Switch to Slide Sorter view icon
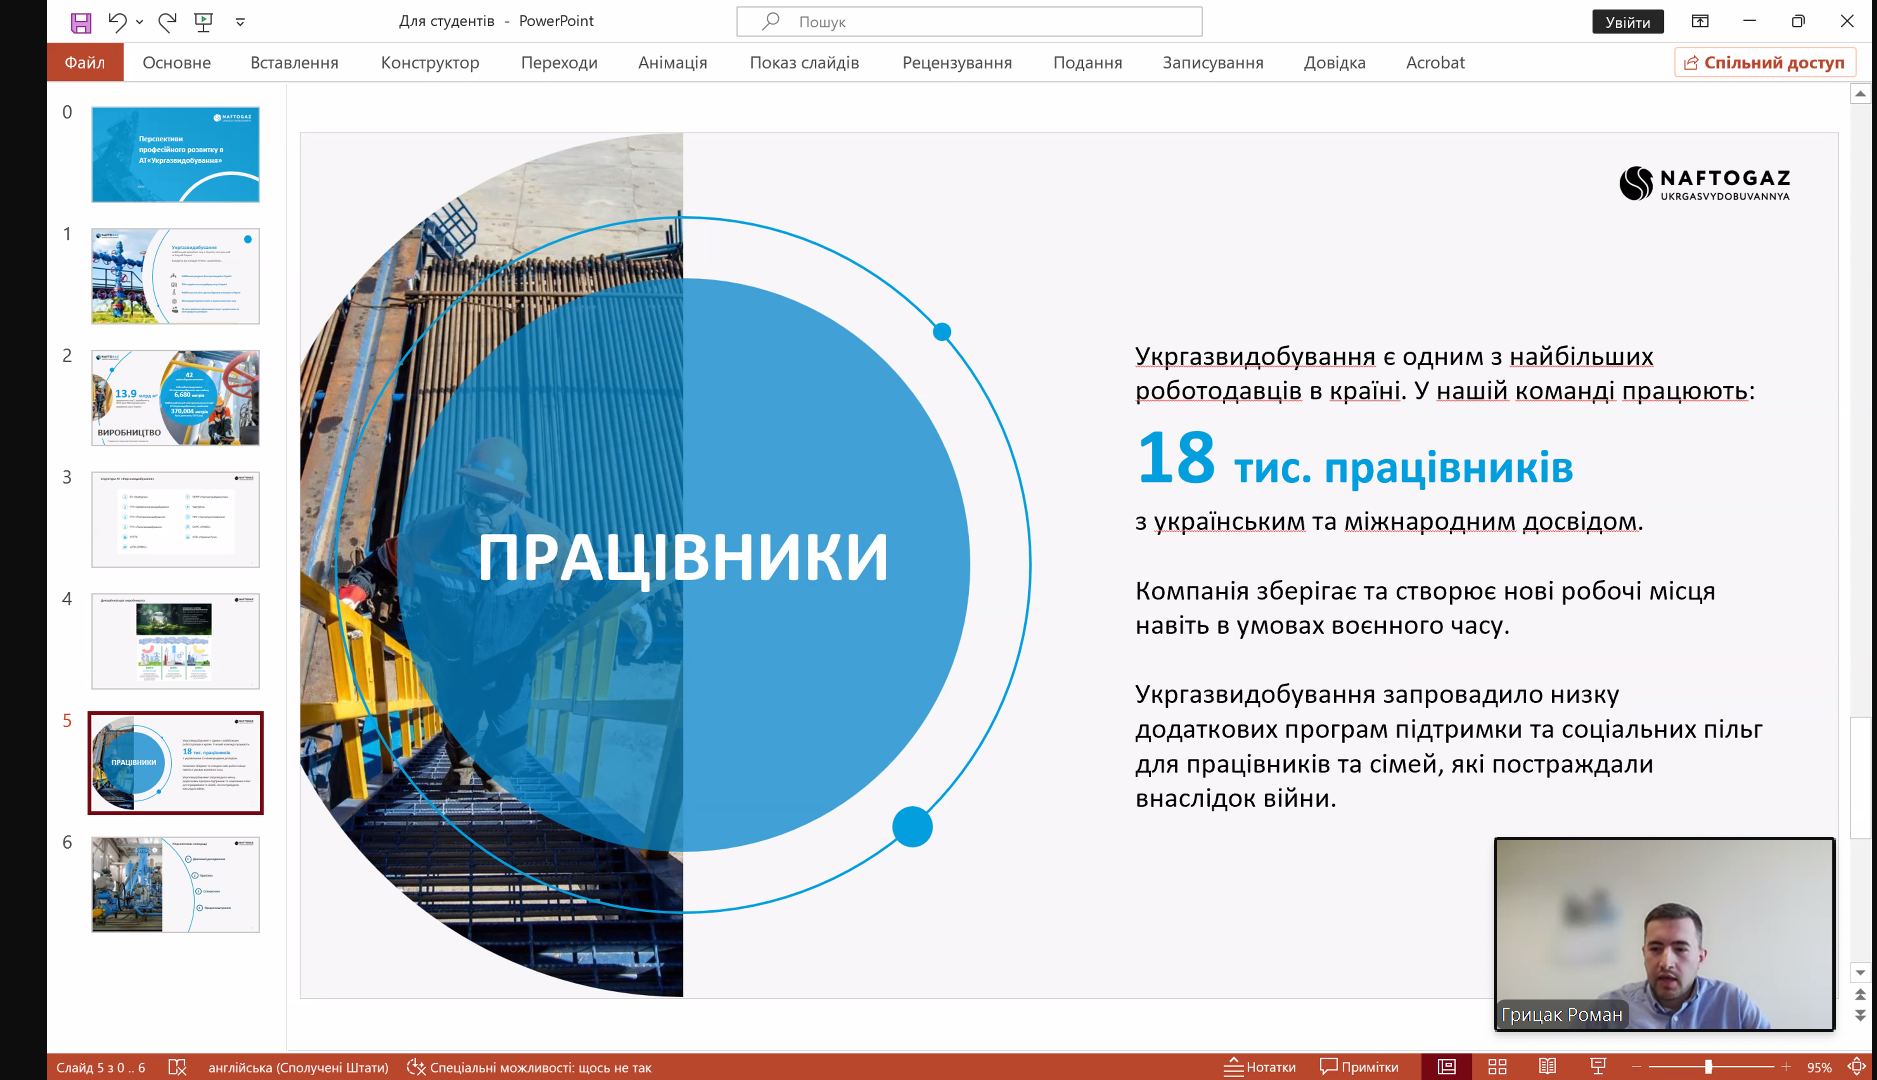1877x1080 pixels. click(1497, 1067)
